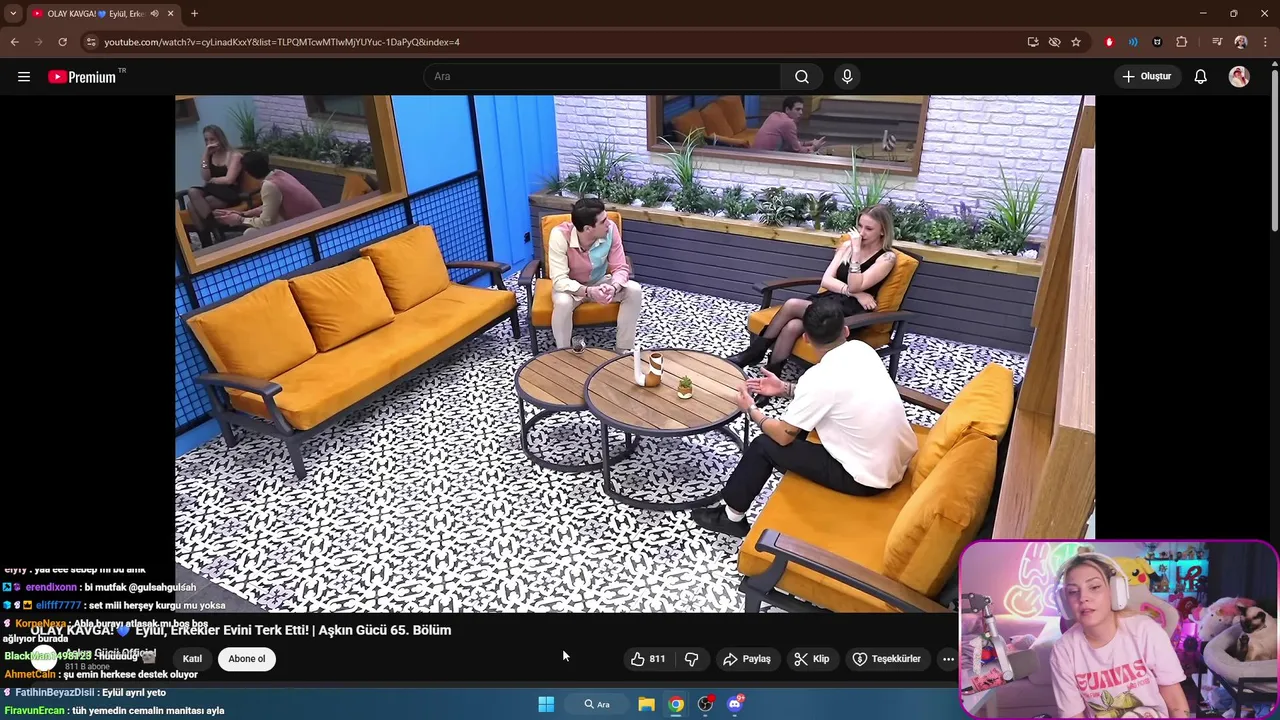Mute the tab via speaker icon
Viewport: 1280px width, 720px height.
click(154, 13)
